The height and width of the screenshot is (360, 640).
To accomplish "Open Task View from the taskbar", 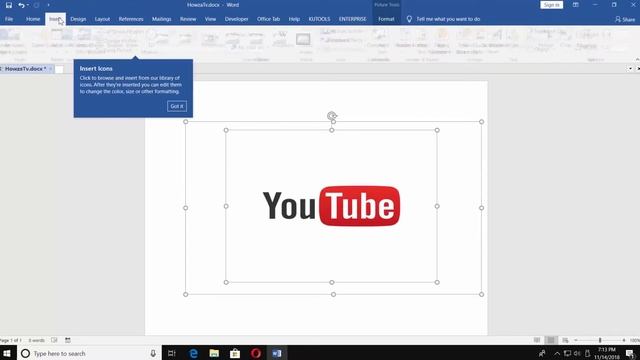I will [x=172, y=353].
